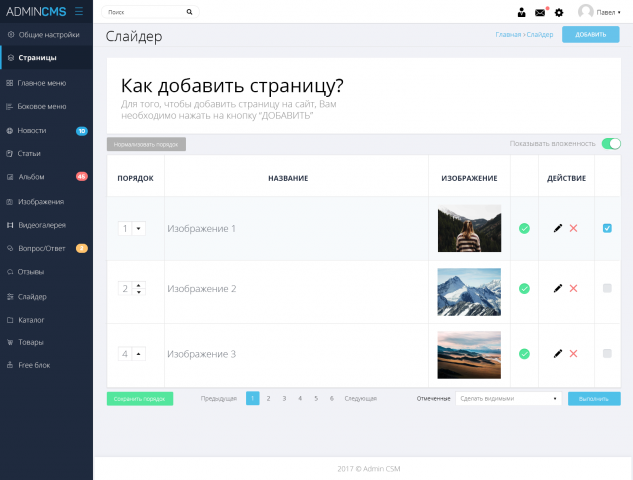
Task: Click the pencil edit icon for Изображение 1
Action: pos(558,228)
